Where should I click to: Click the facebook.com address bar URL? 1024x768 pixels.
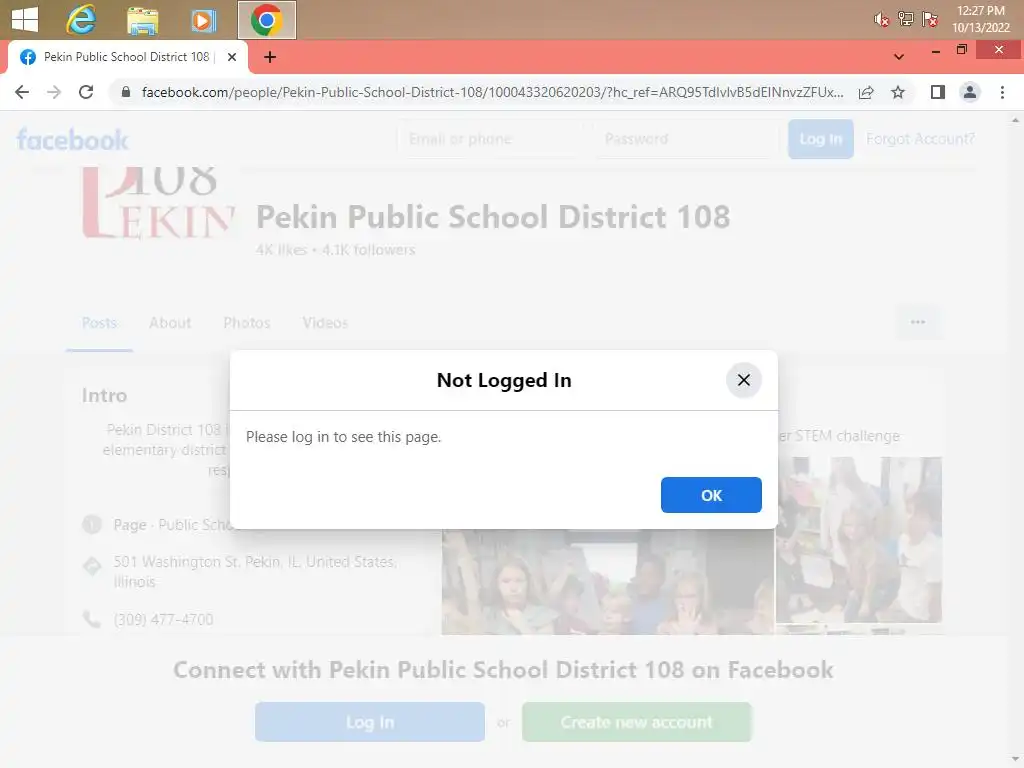pos(492,92)
